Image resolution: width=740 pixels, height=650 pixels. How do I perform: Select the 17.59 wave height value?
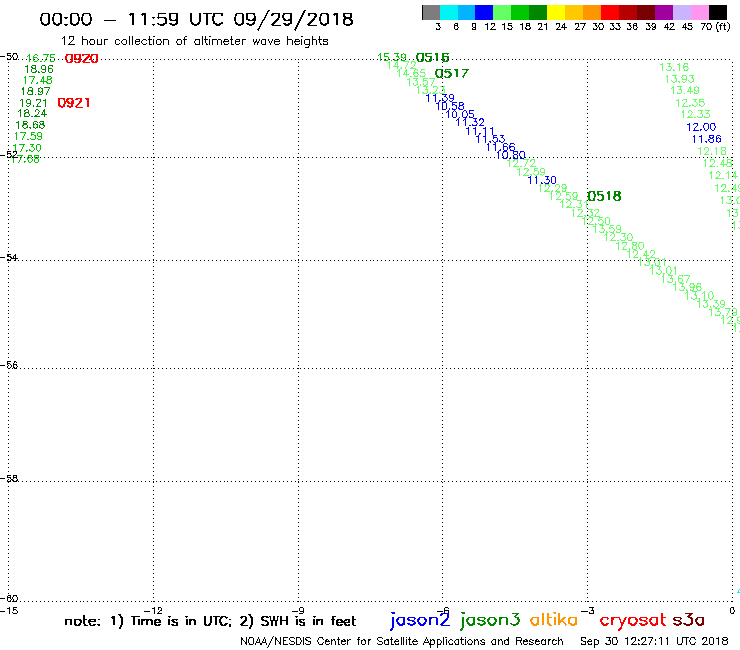[x=28, y=136]
